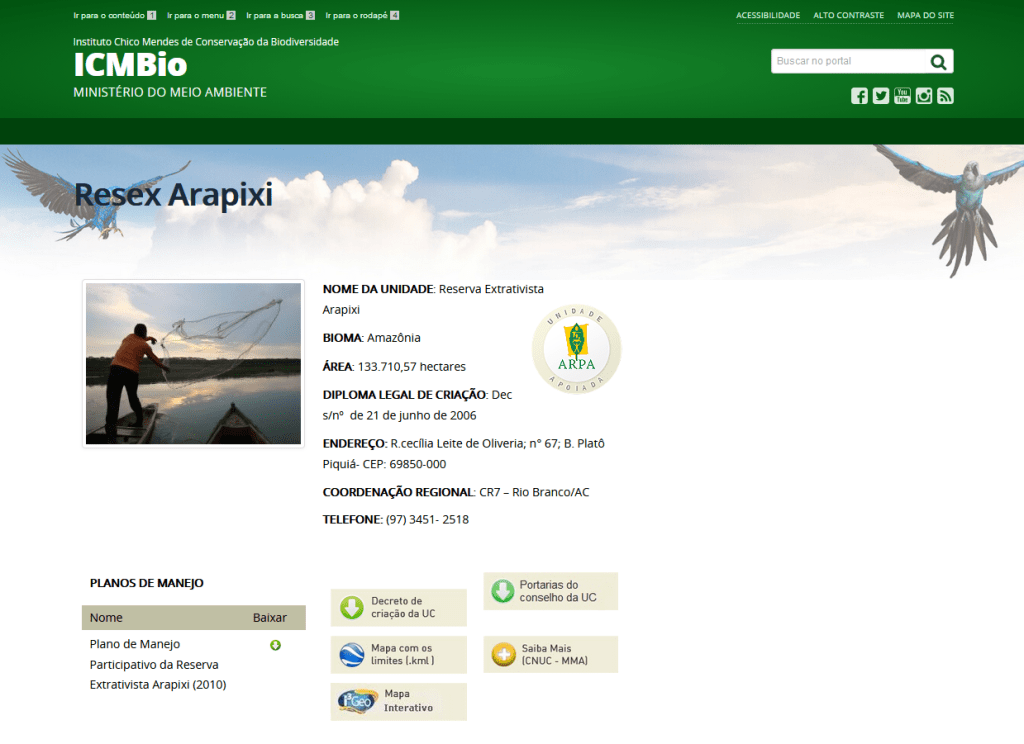Open the RSS feed icon
The width and height of the screenshot is (1024, 744).
pos(945,96)
